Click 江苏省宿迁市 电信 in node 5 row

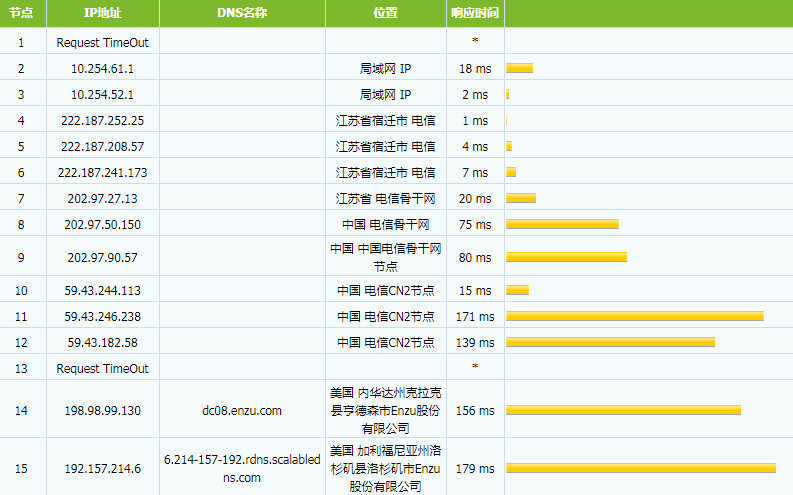tap(385, 147)
